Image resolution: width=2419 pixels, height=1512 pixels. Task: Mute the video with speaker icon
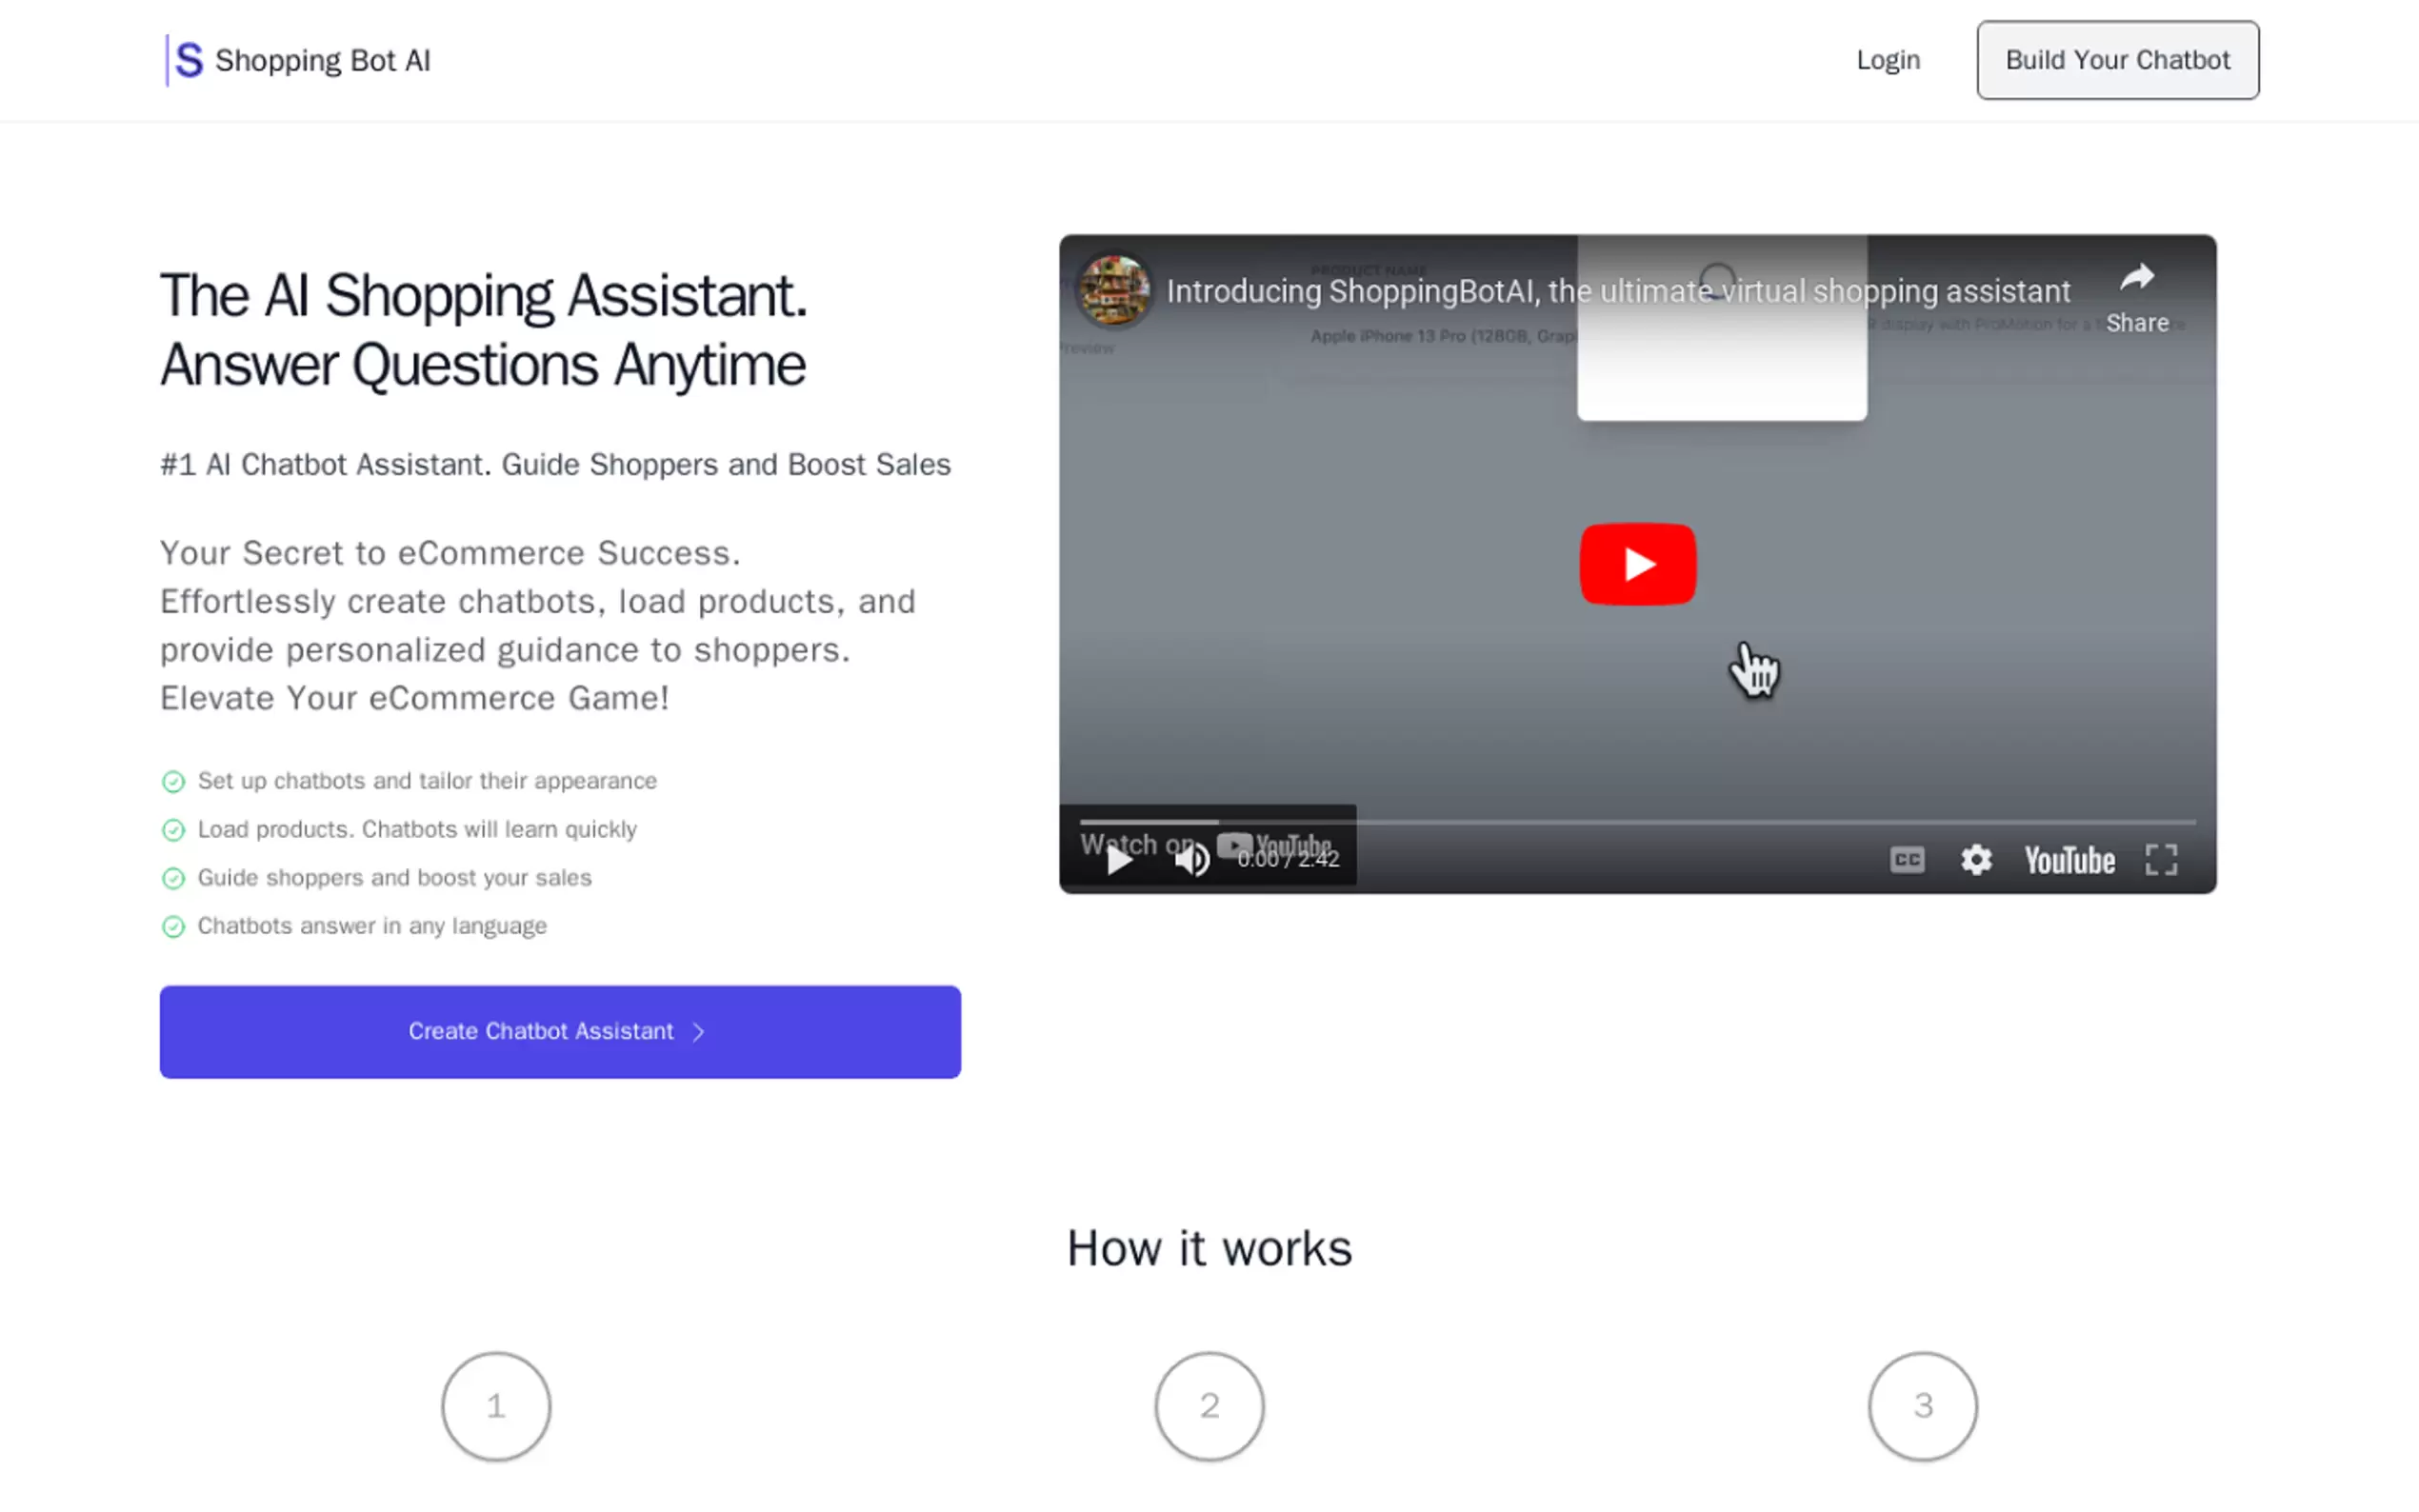(x=1191, y=859)
